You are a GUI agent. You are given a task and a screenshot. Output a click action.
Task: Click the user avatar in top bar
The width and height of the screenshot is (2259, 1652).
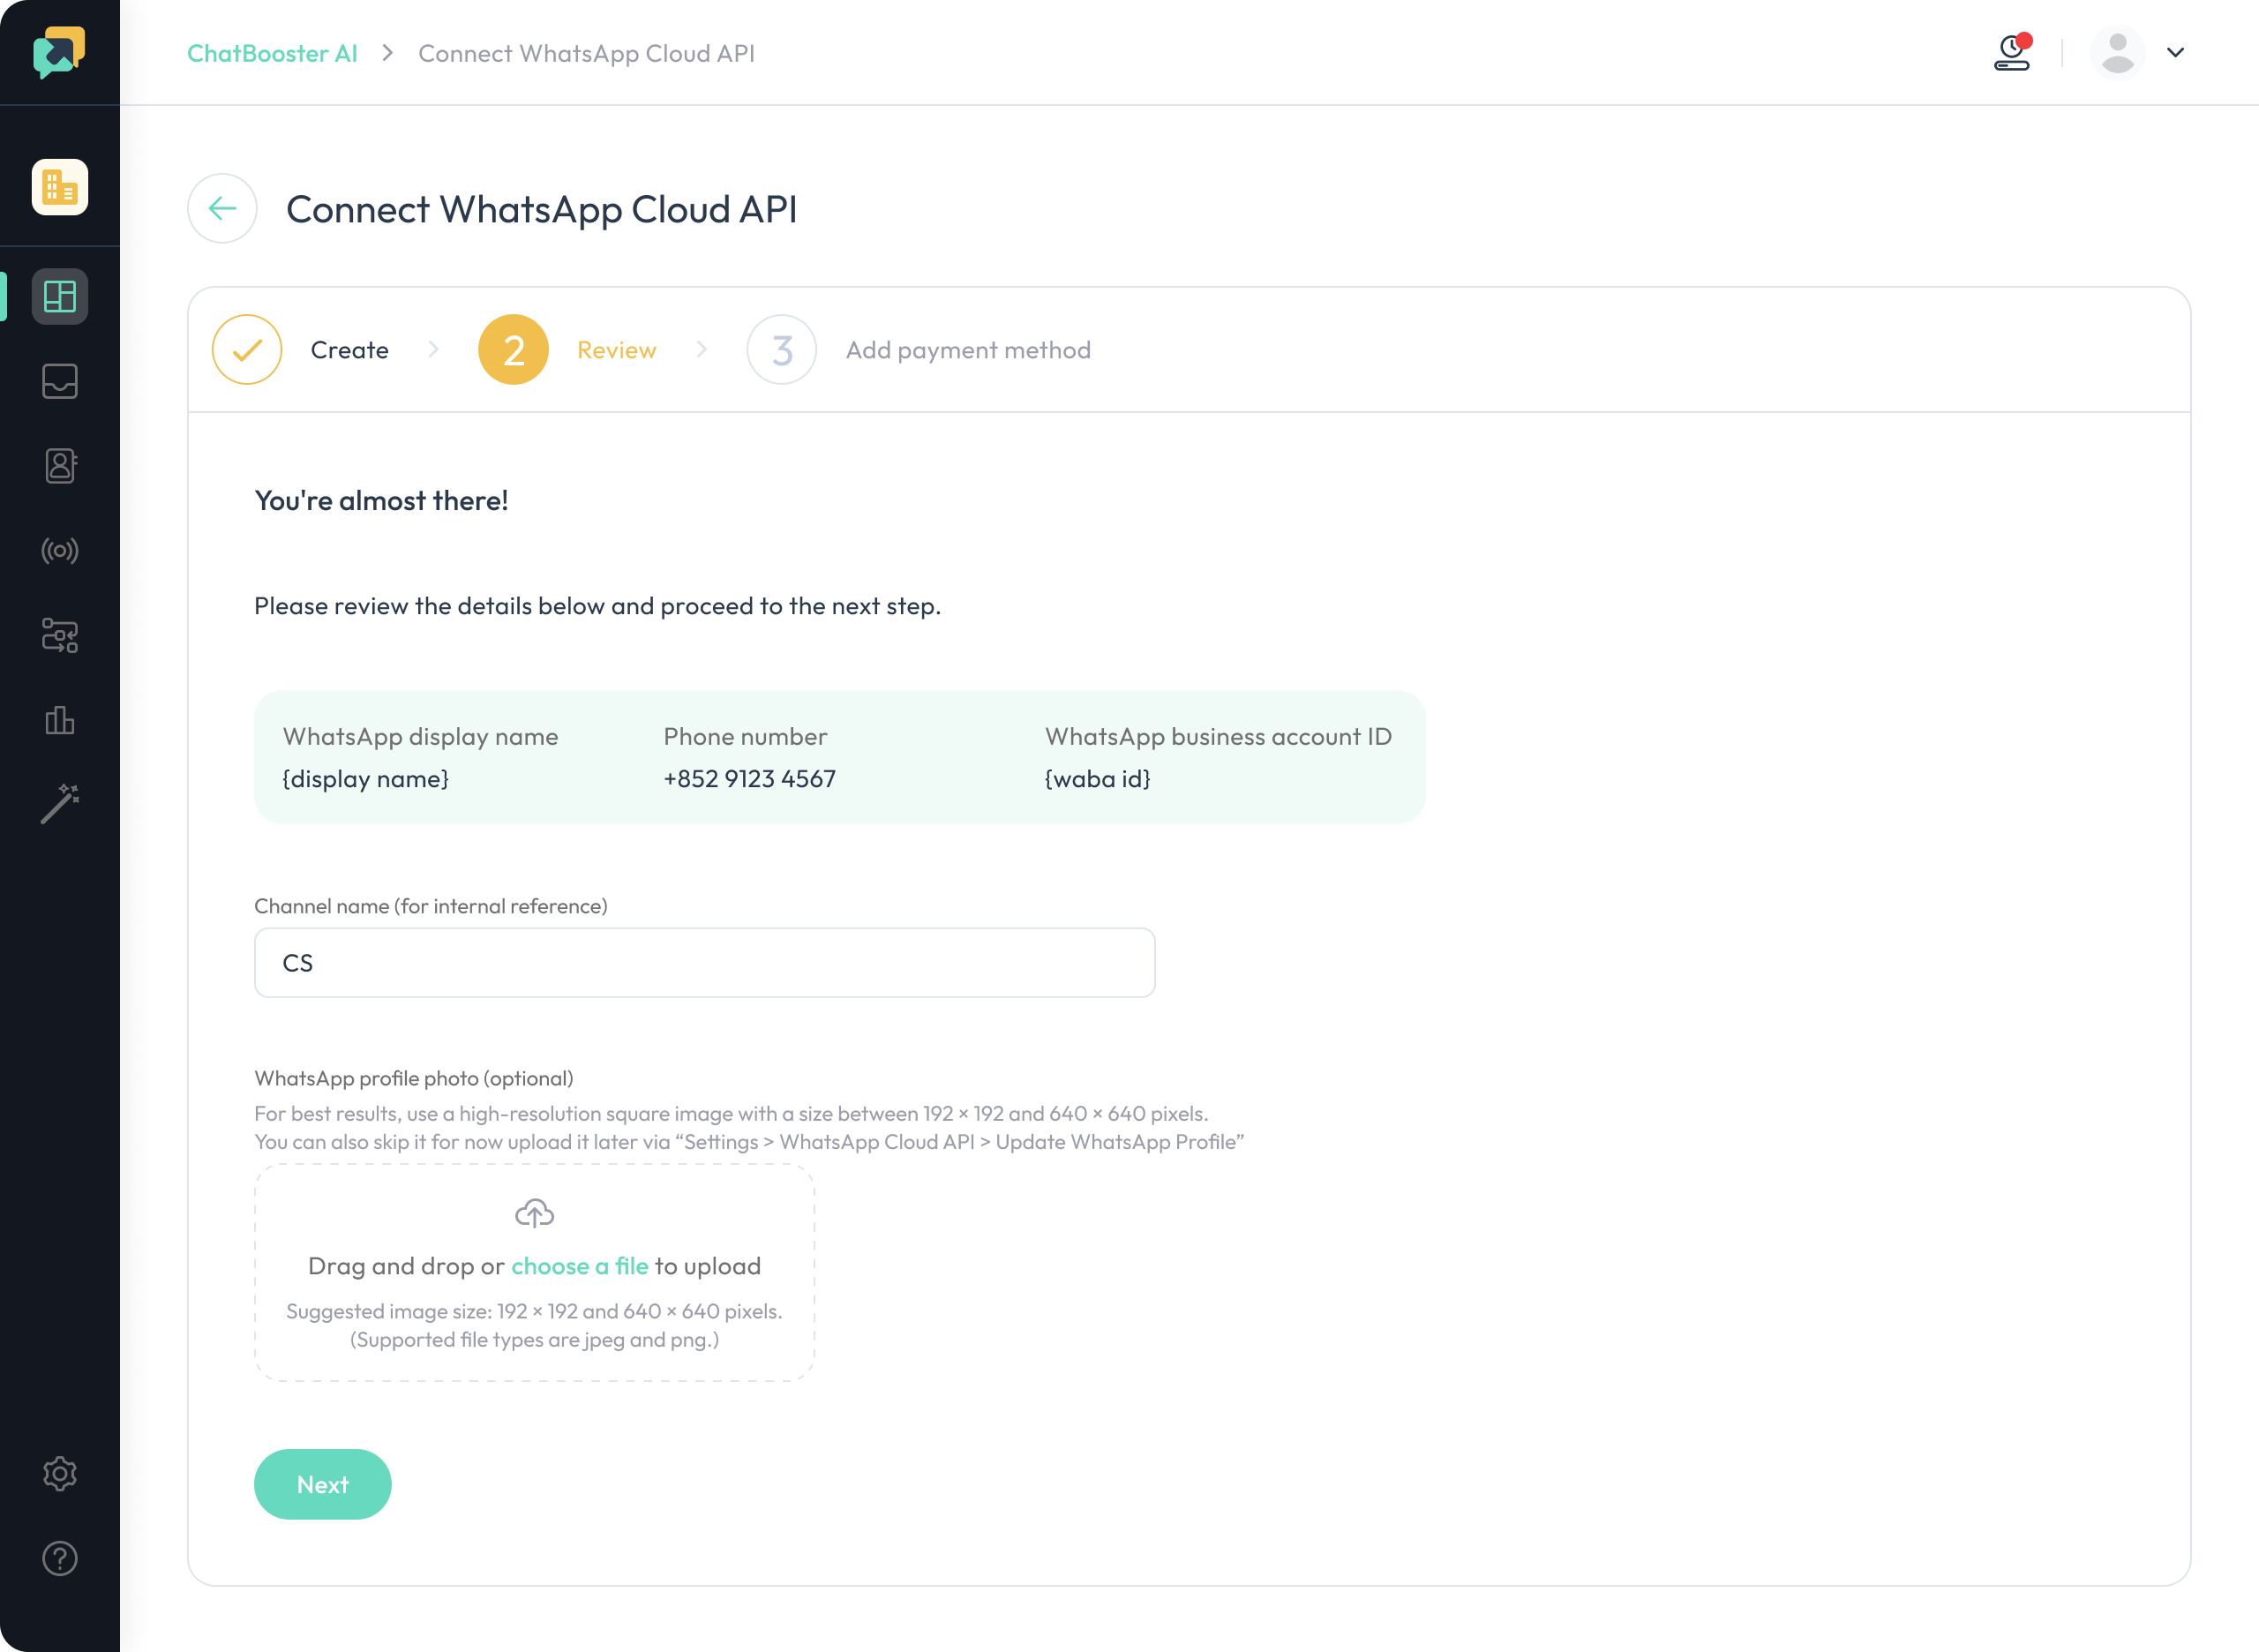2118,52
